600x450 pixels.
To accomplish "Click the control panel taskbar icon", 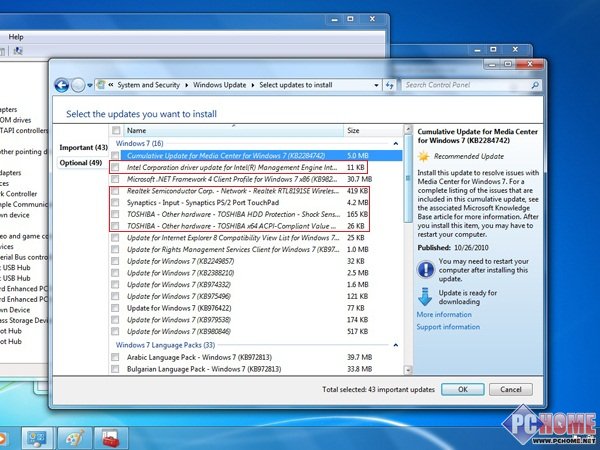I will (x=37, y=439).
